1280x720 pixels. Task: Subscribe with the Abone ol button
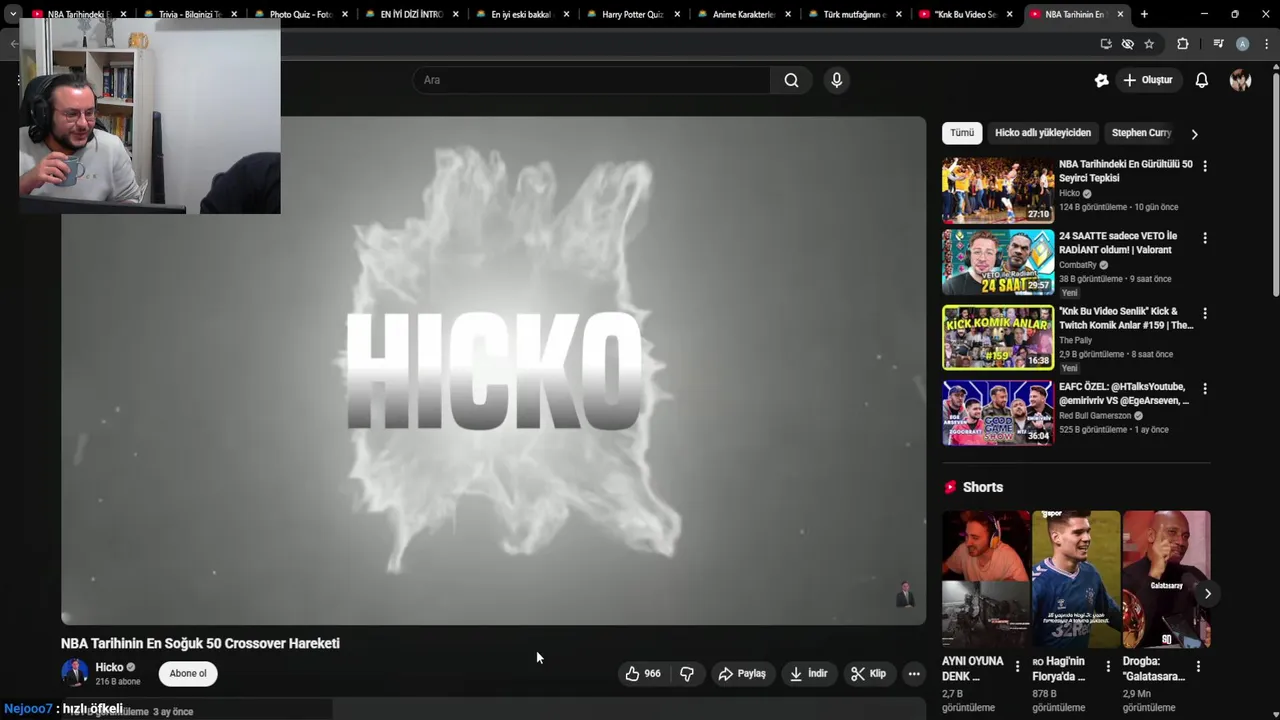(188, 673)
